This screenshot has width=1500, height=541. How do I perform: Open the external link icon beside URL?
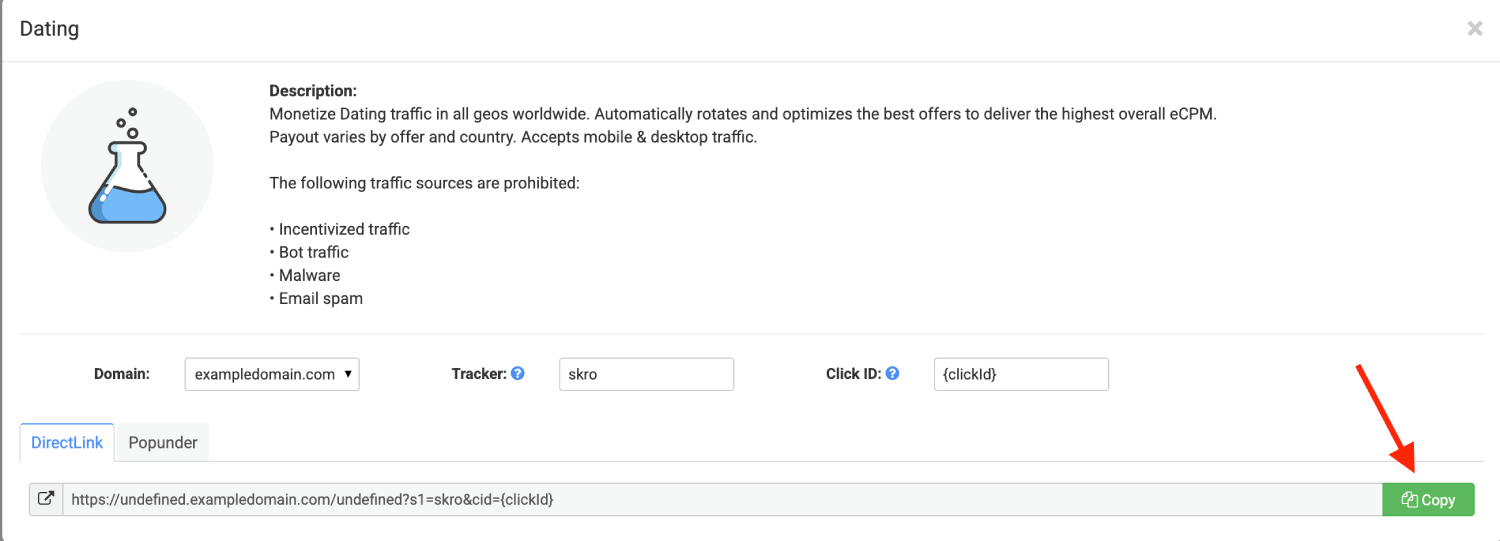coord(46,500)
